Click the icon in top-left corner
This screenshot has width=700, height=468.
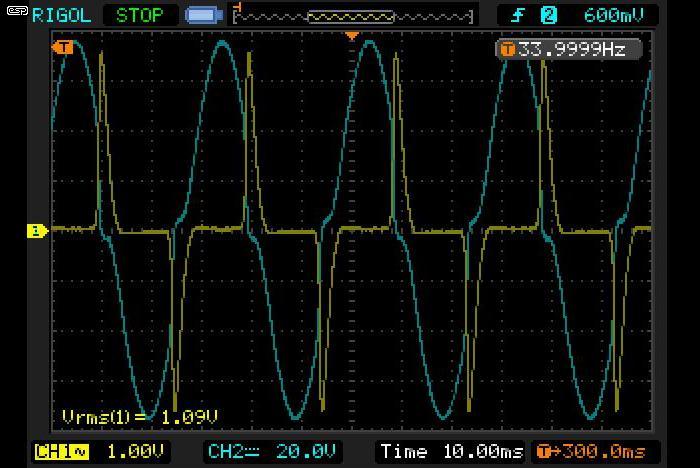pyautogui.click(x=17, y=11)
